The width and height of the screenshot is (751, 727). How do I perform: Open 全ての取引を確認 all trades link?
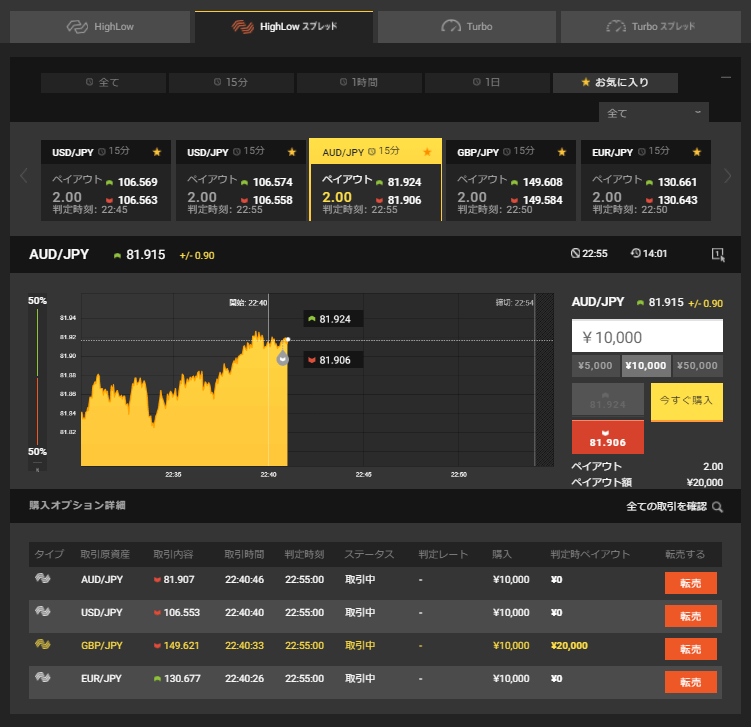[666, 507]
